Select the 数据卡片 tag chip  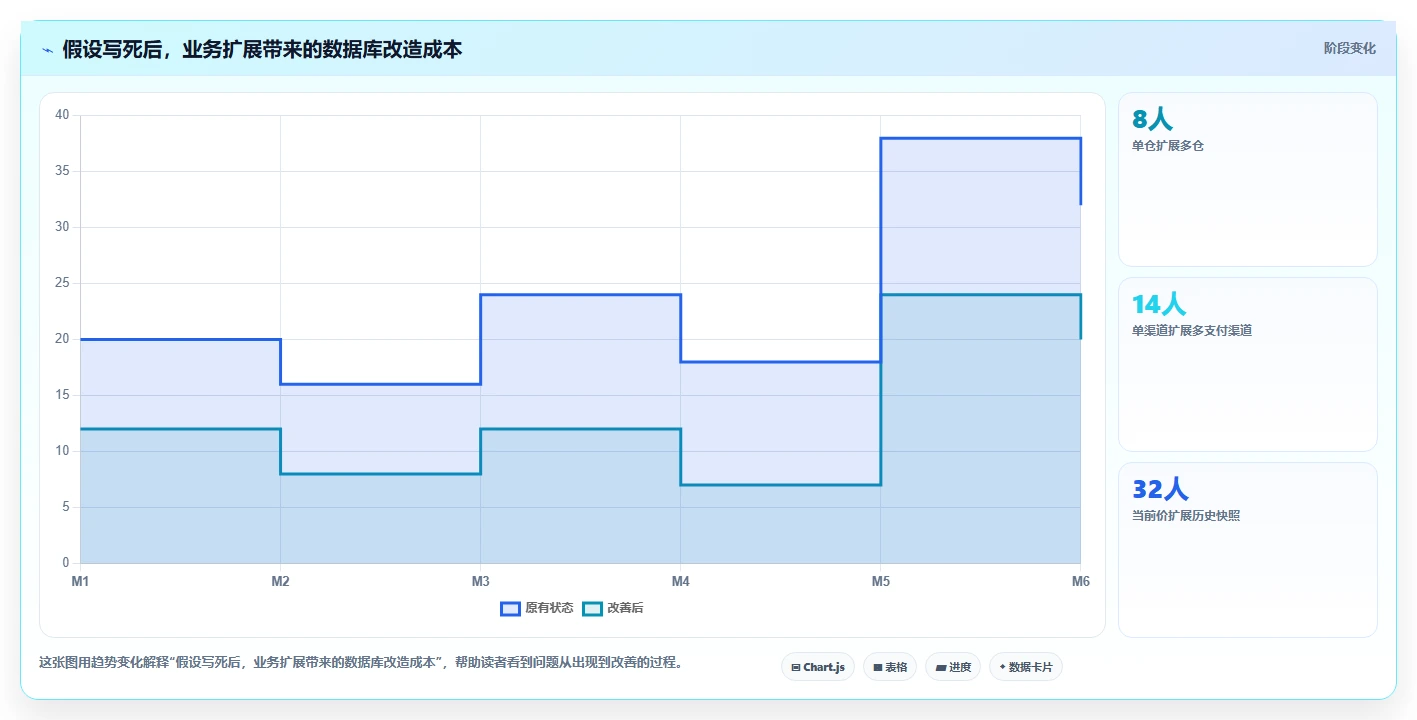(x=1026, y=667)
